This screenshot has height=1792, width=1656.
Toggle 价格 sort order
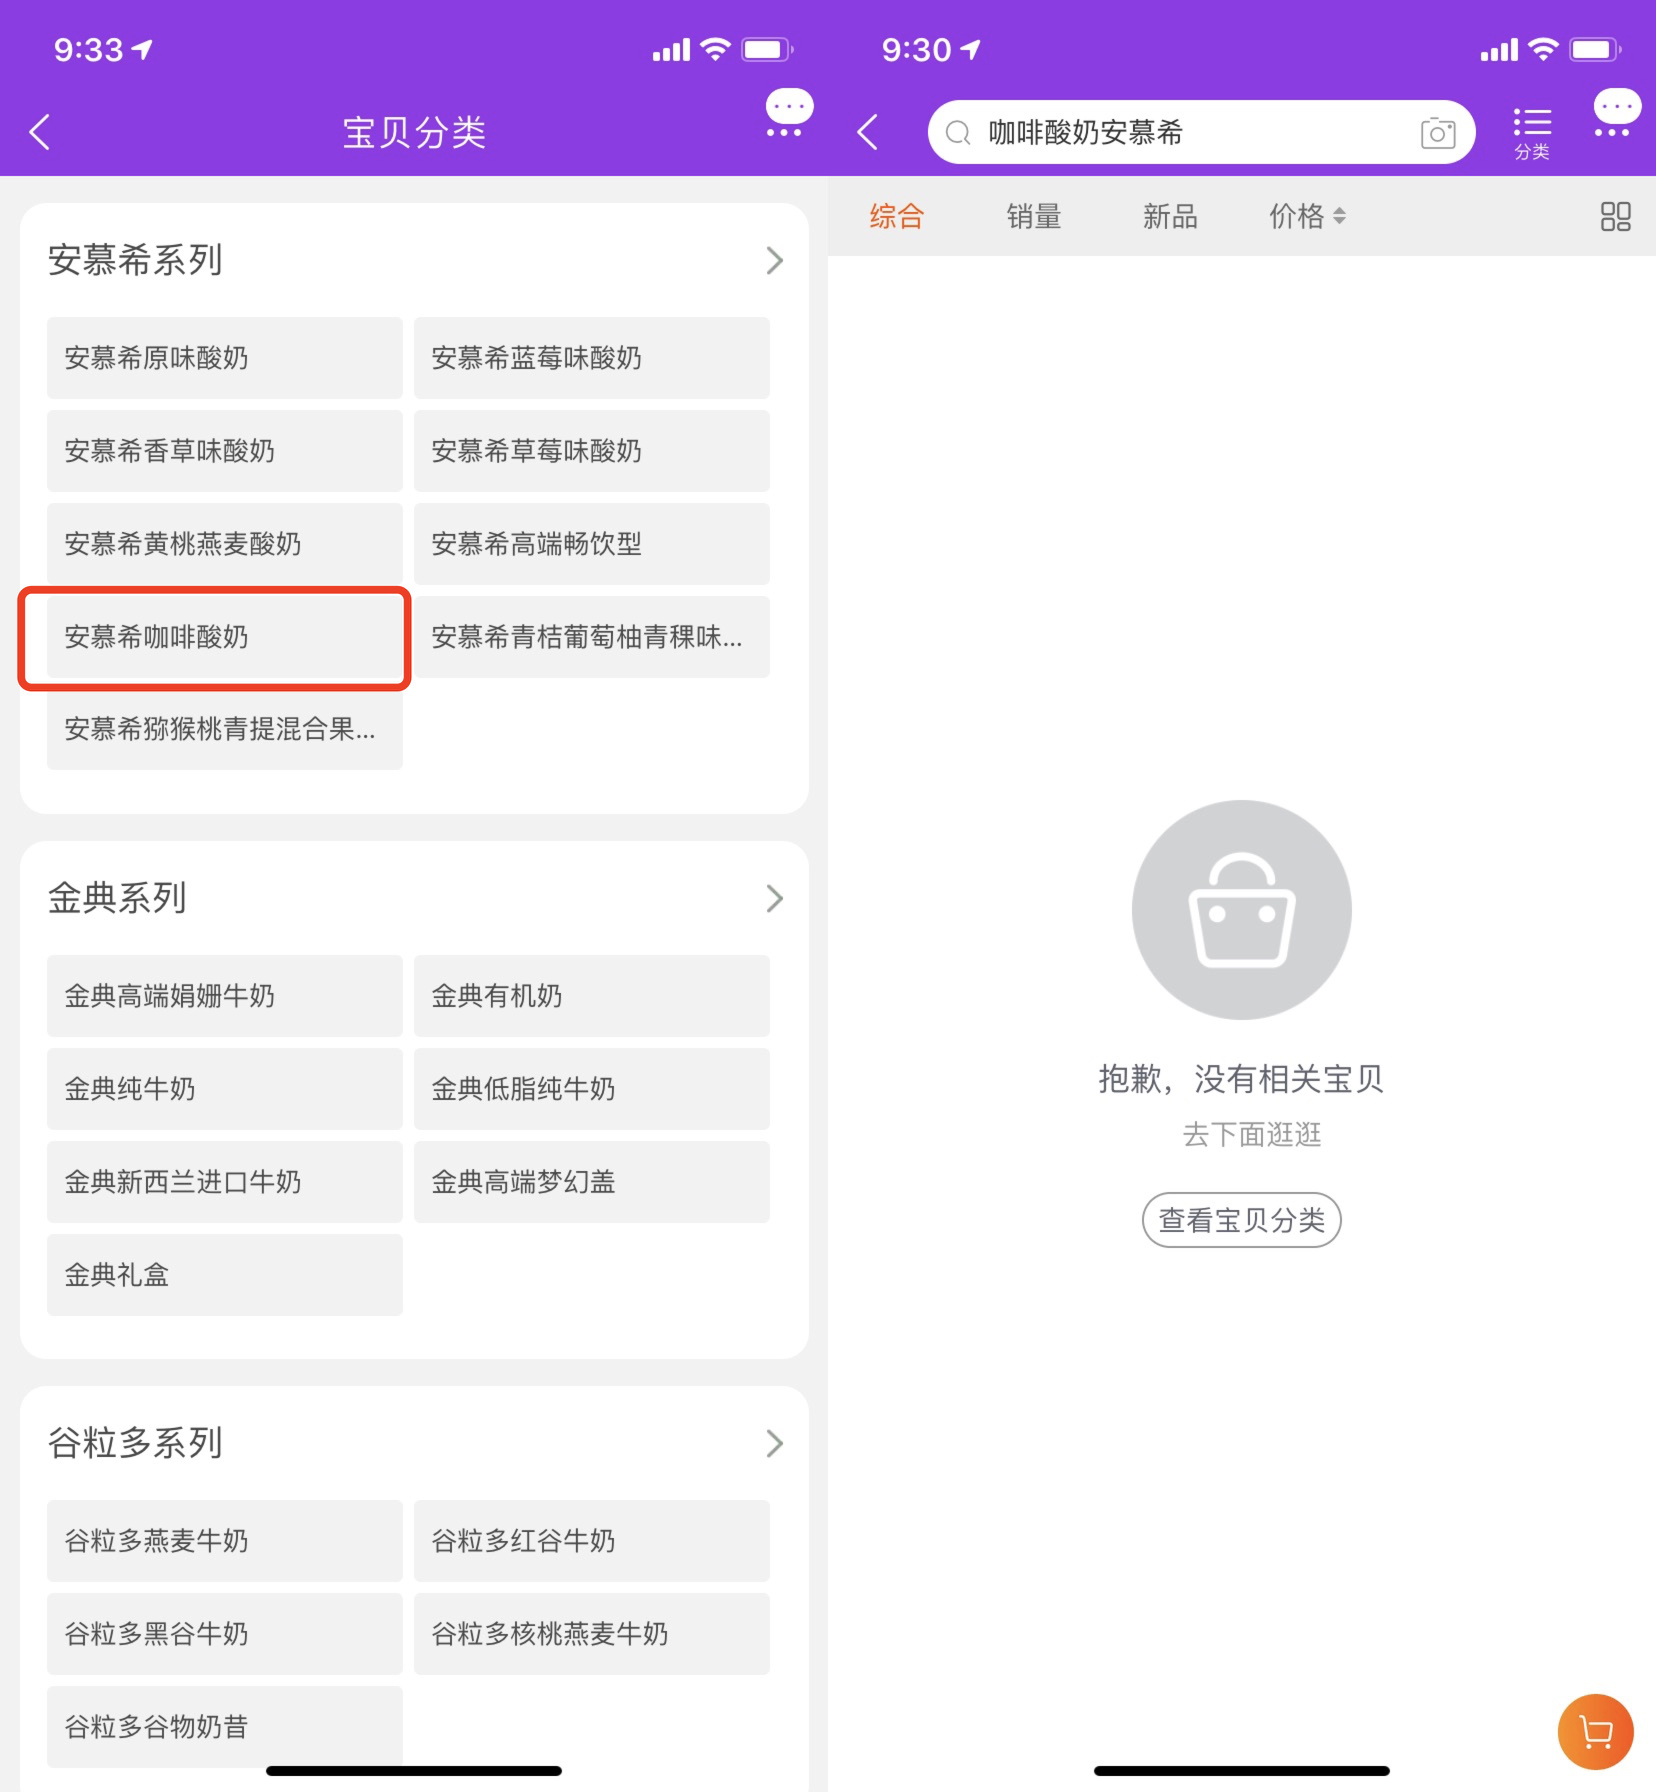coord(1306,216)
